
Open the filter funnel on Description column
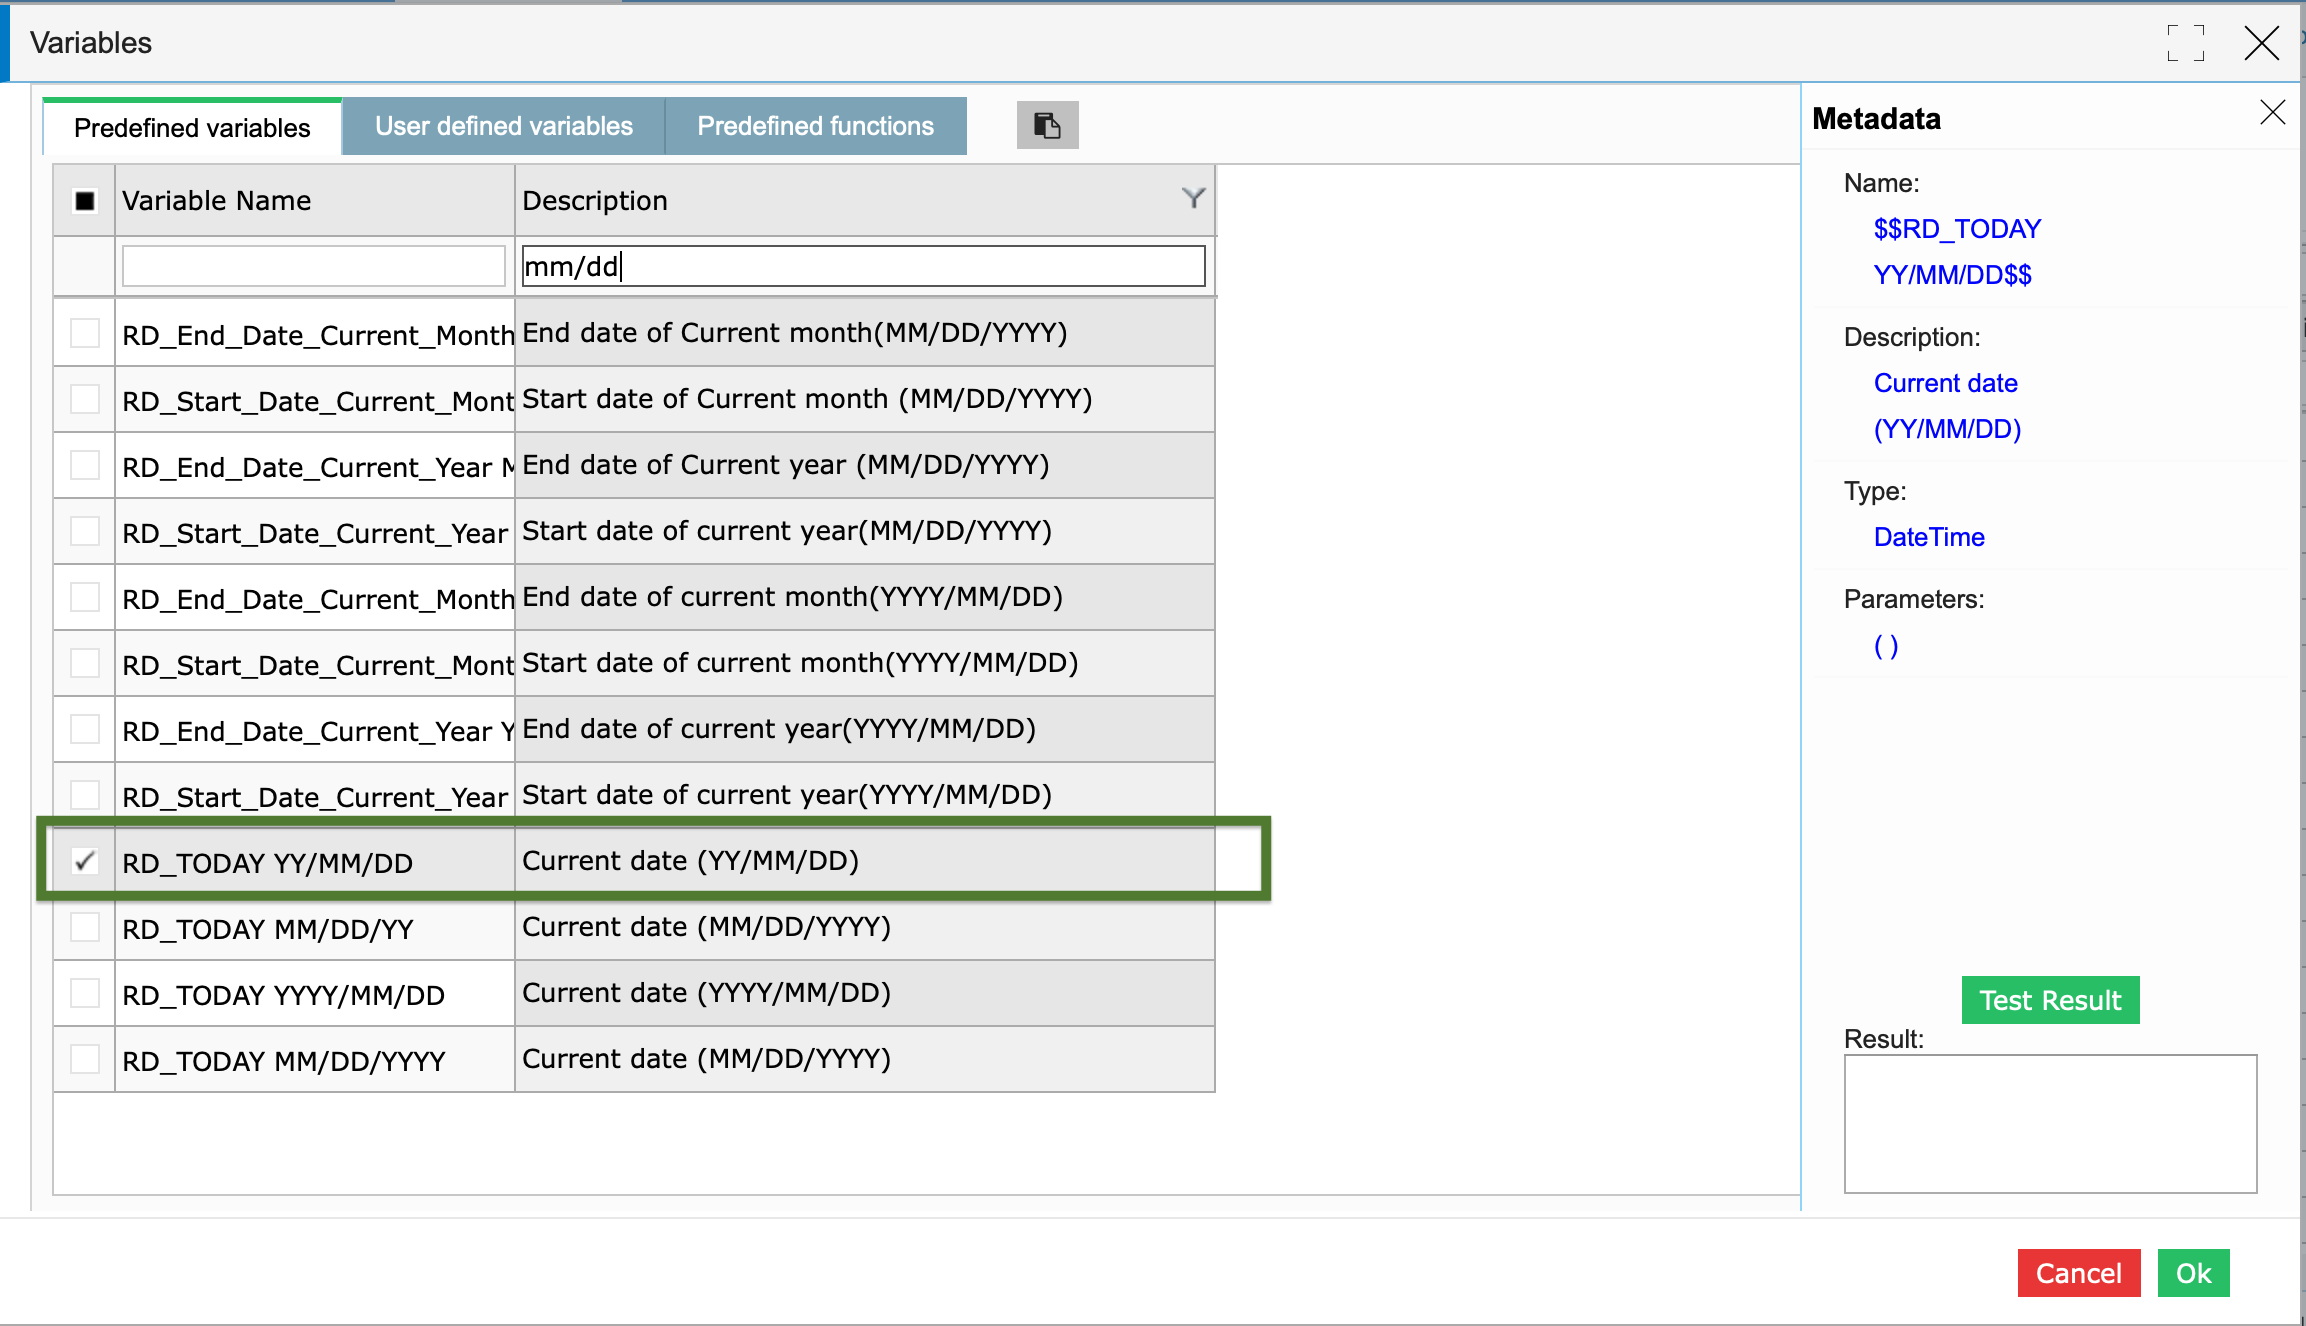click(x=1192, y=200)
